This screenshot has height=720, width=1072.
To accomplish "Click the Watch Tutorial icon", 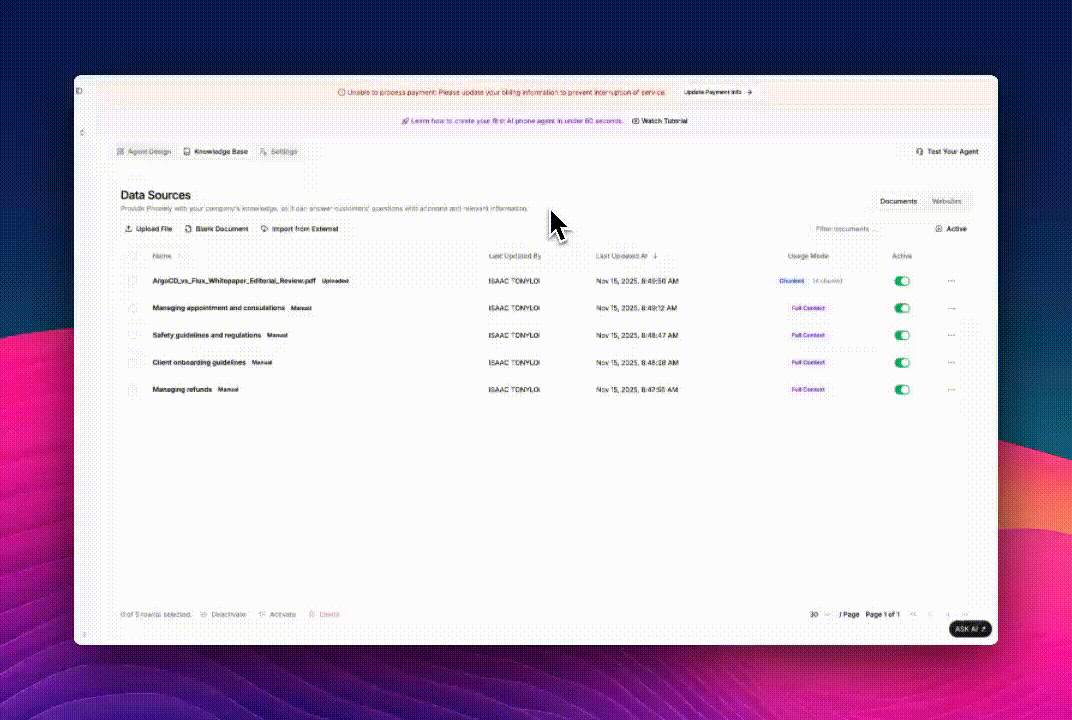I will click(634, 121).
